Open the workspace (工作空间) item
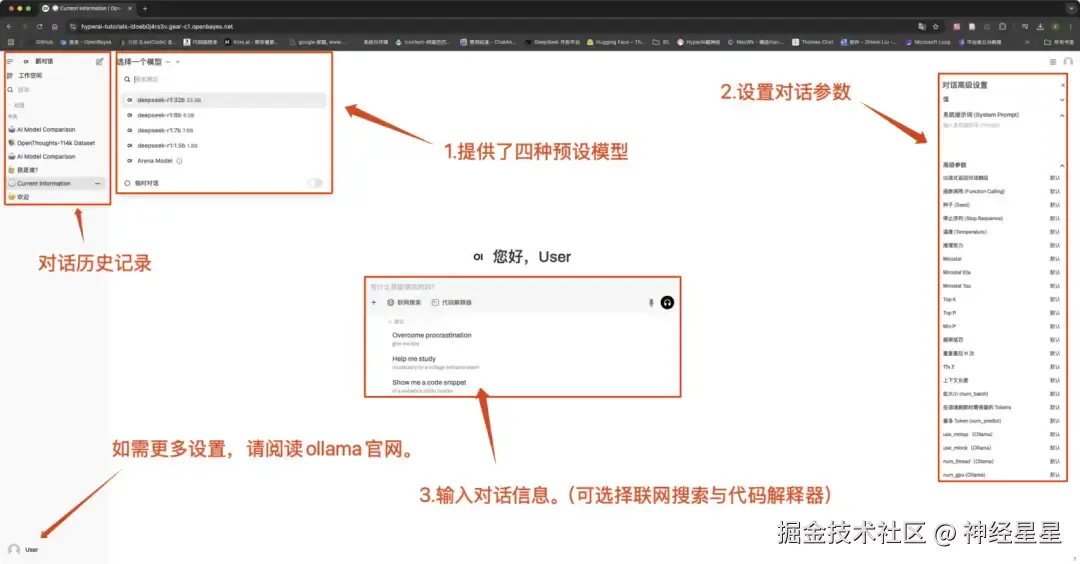 pos(25,76)
